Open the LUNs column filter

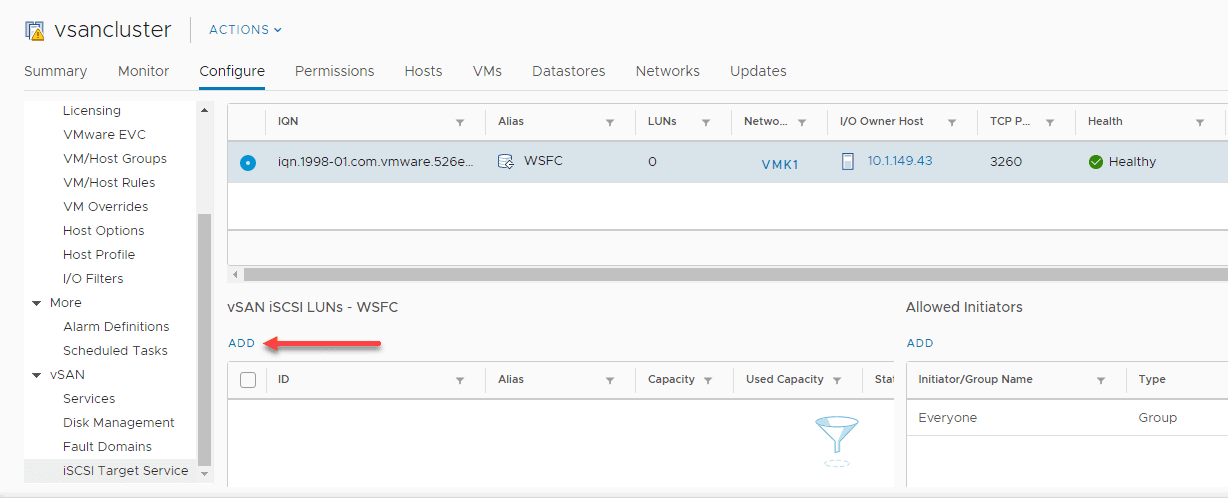tap(706, 122)
